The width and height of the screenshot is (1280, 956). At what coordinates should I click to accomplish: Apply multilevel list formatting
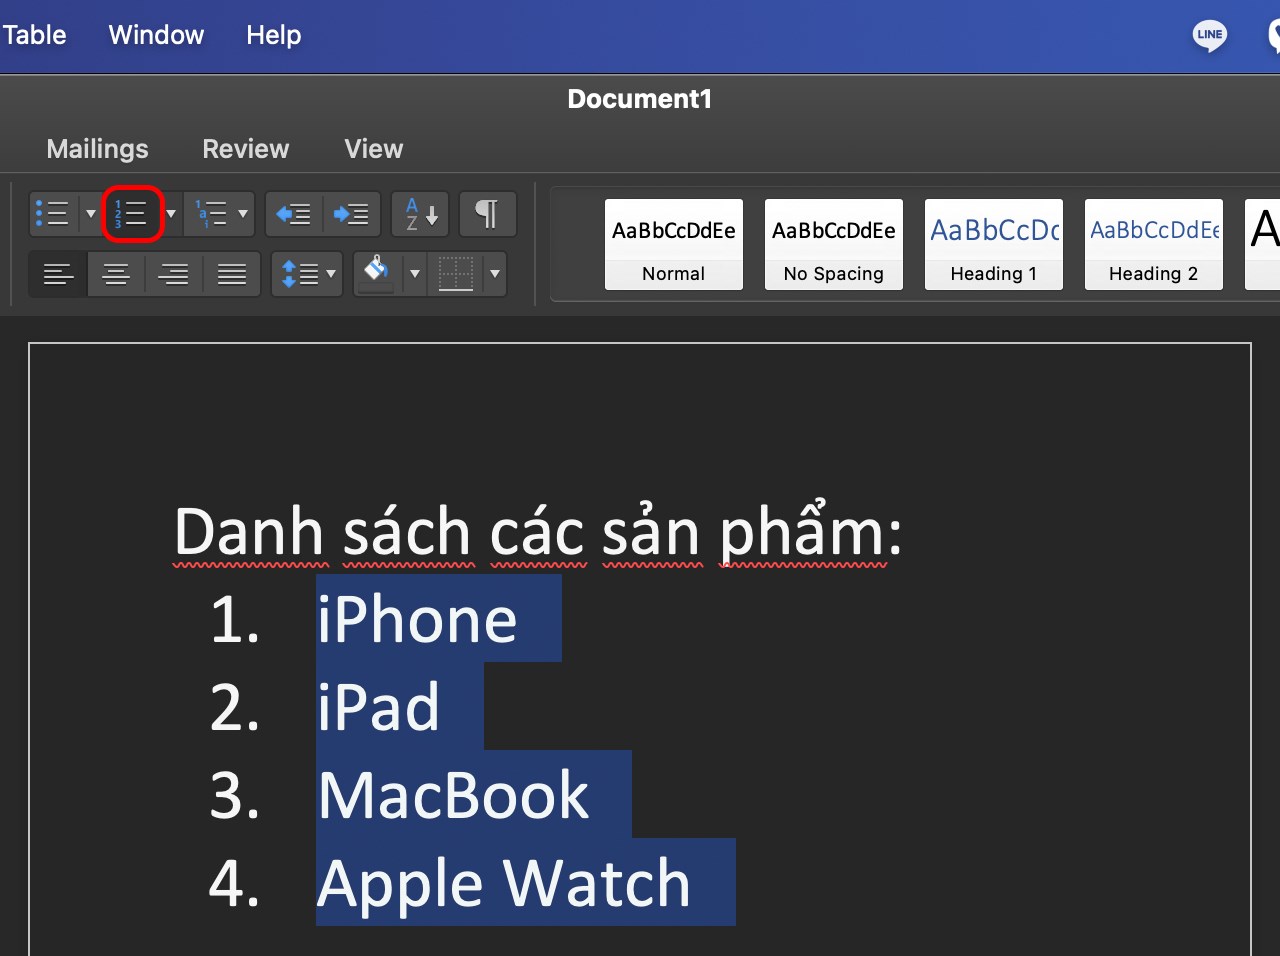click(212, 213)
